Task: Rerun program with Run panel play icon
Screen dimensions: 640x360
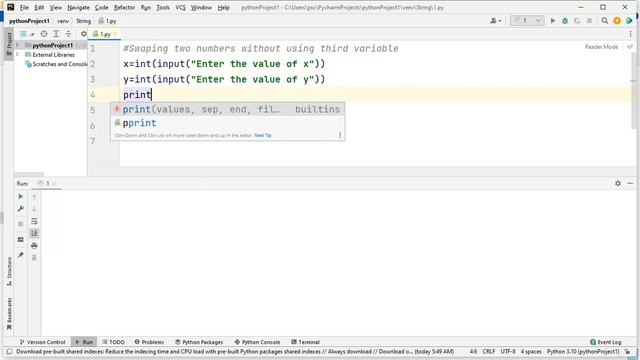Action: tap(20, 197)
